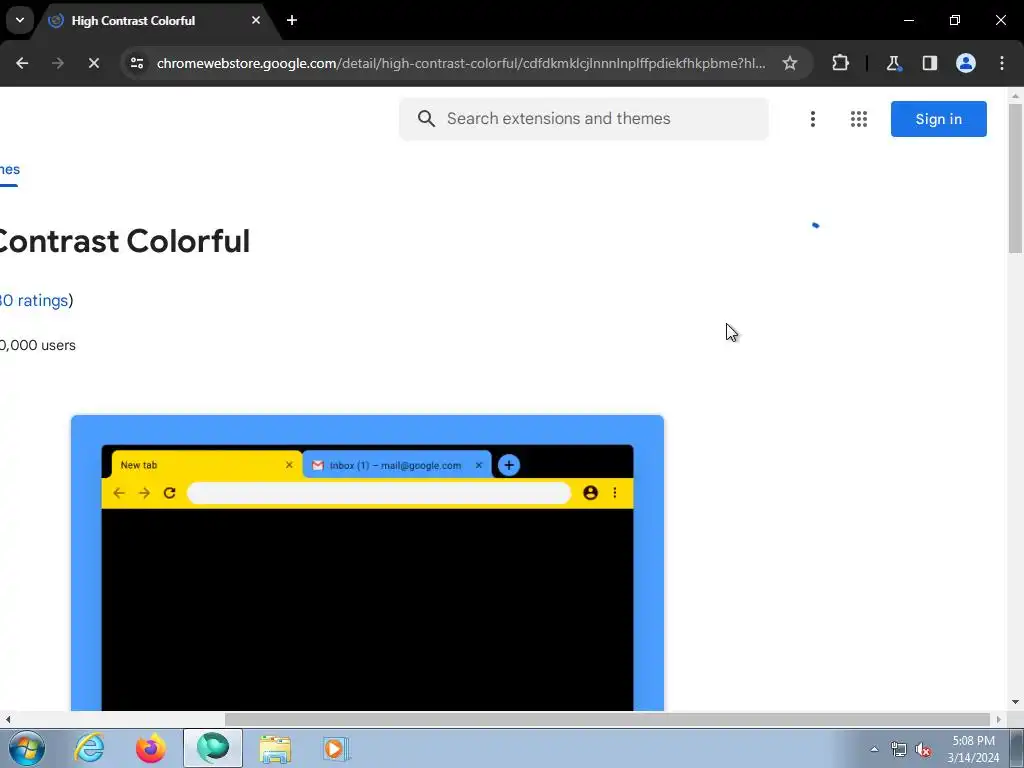
Task: Open the Windows Start menu
Action: tap(27, 748)
